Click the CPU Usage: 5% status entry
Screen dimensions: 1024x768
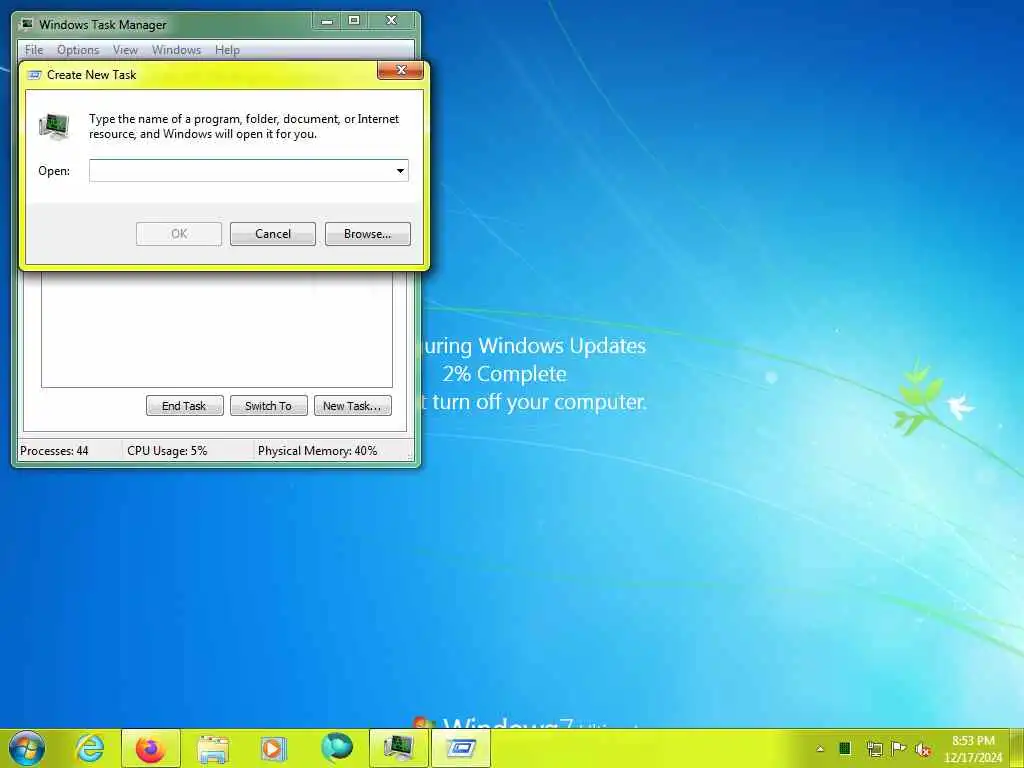[167, 451]
